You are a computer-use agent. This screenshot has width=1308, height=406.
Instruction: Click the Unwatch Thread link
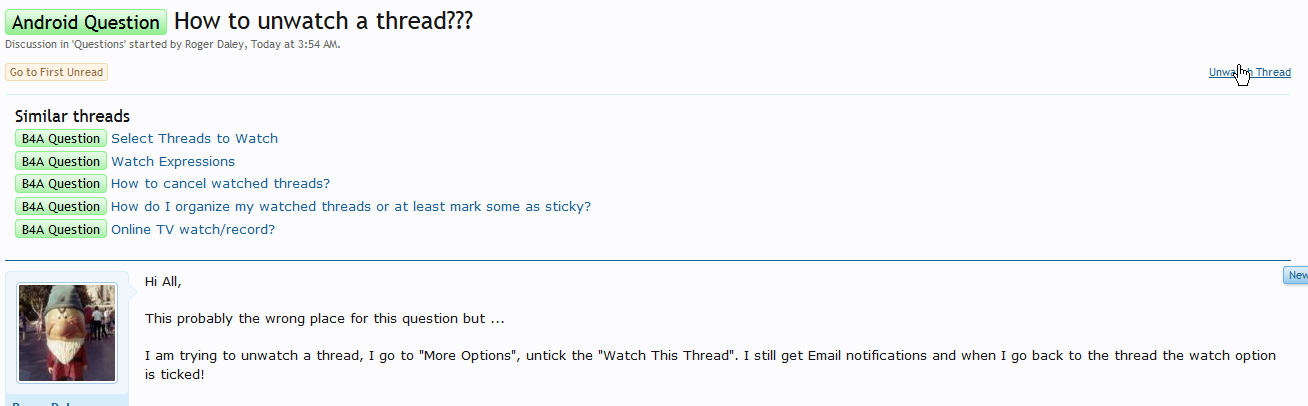[x=1249, y=72]
